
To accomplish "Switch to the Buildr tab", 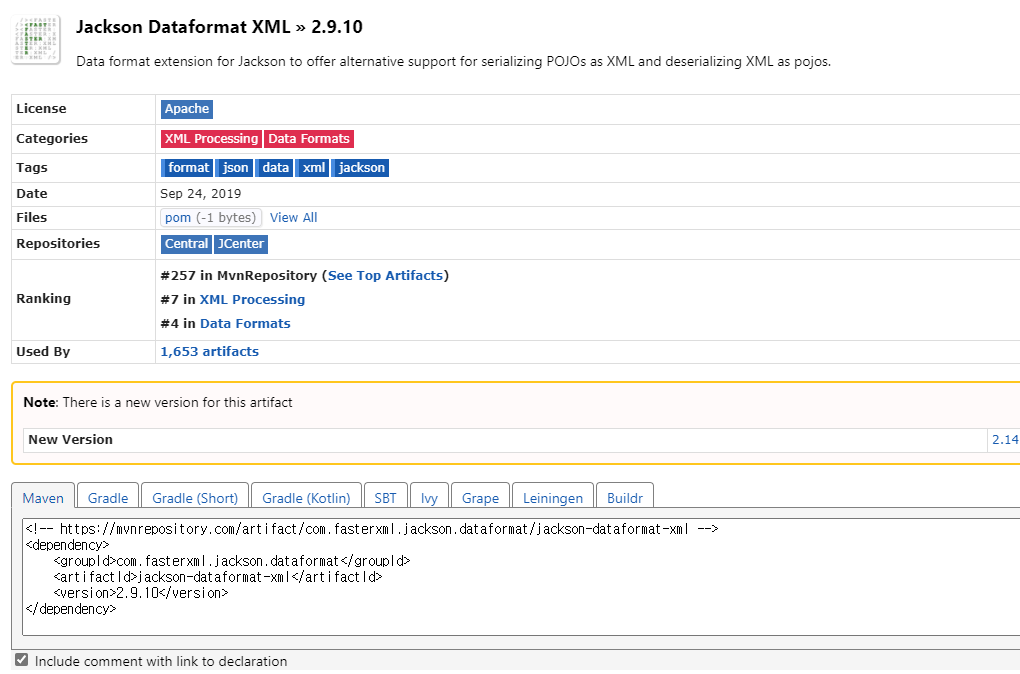I will tap(624, 498).
